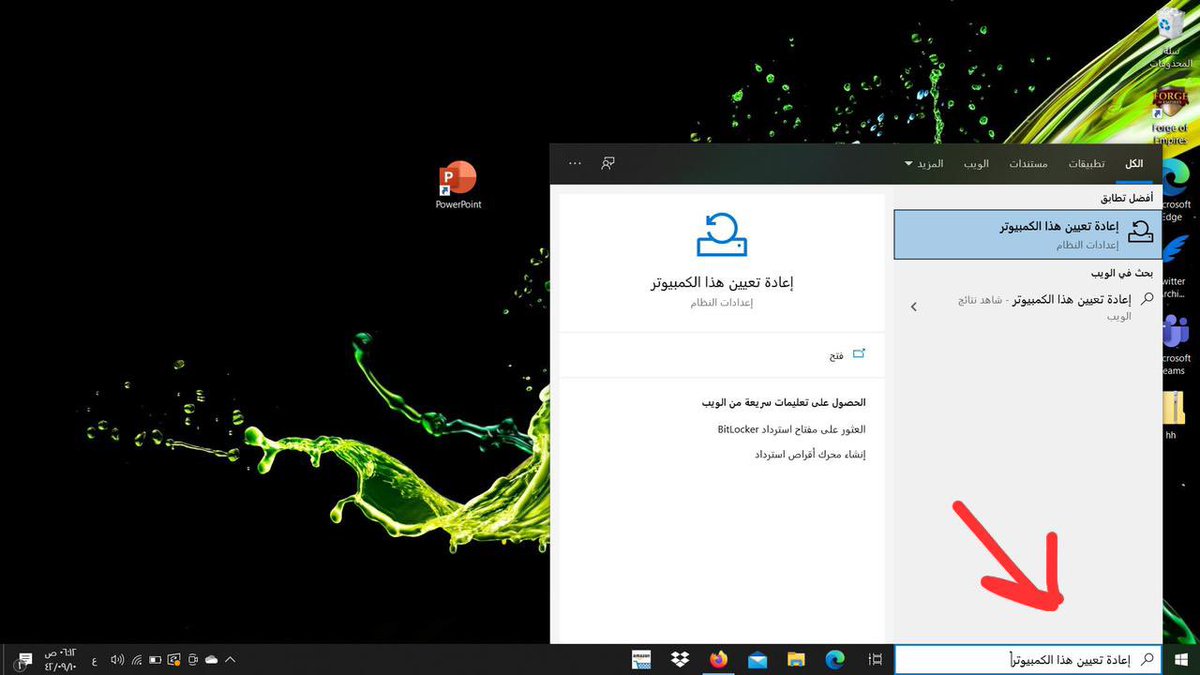This screenshot has width=1200, height=675.
Task: Expand the المزيد (More) dropdown filter
Action: pyautogui.click(x=923, y=163)
